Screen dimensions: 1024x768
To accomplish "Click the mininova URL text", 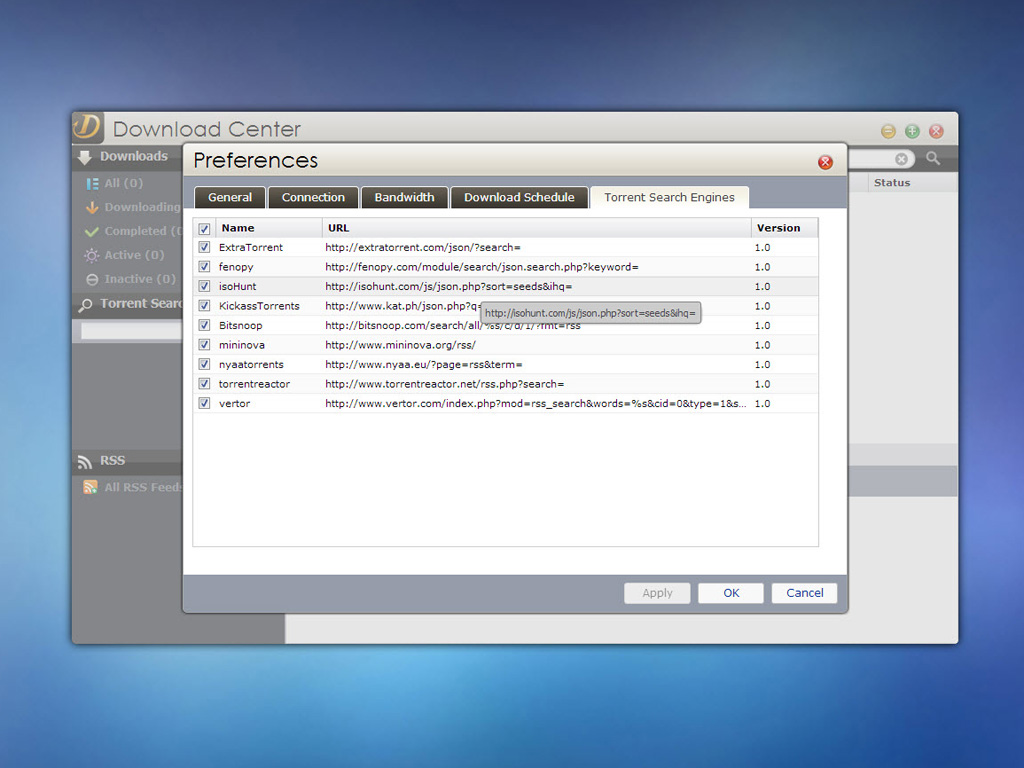I will pos(400,345).
